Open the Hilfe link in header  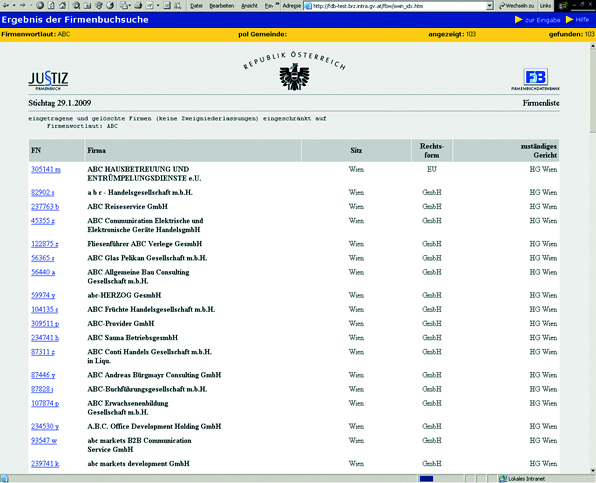click(582, 19)
